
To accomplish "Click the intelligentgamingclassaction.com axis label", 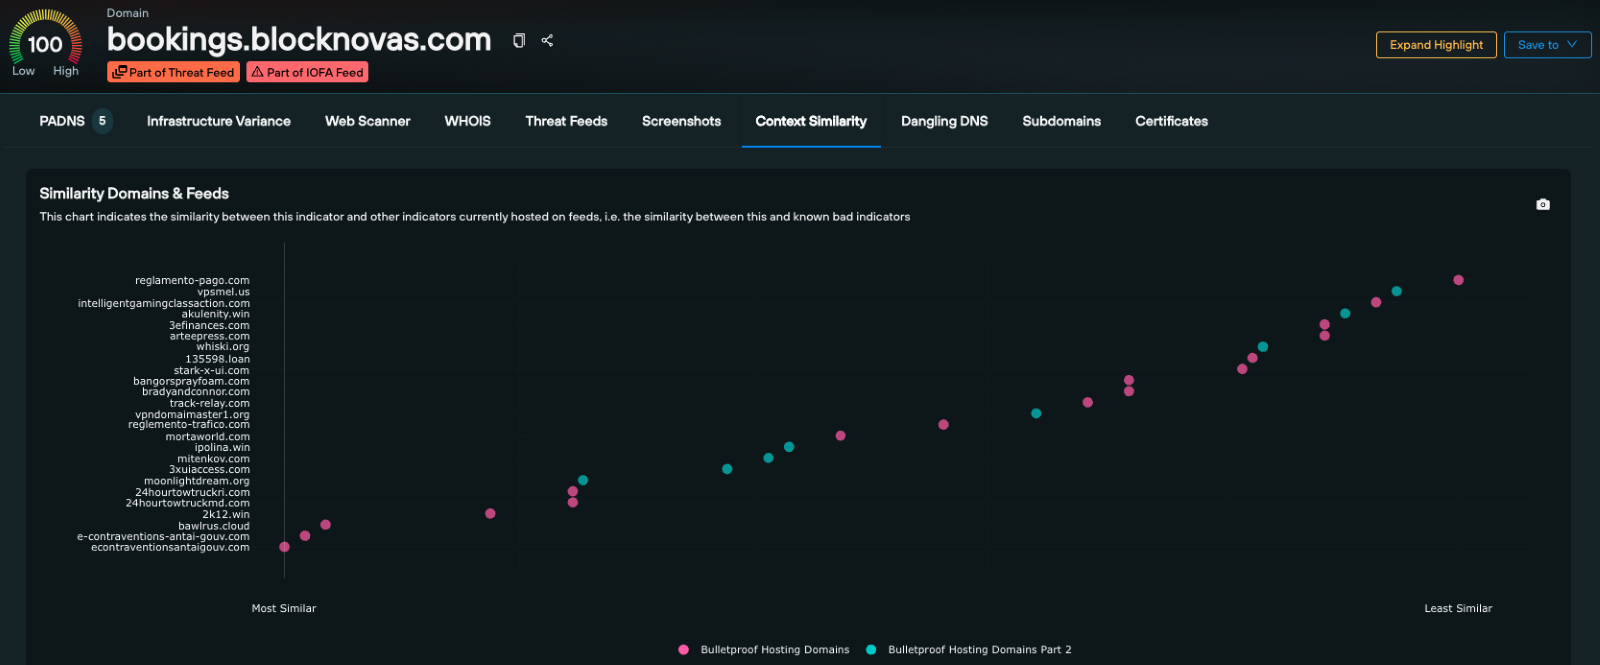I will [x=164, y=303].
